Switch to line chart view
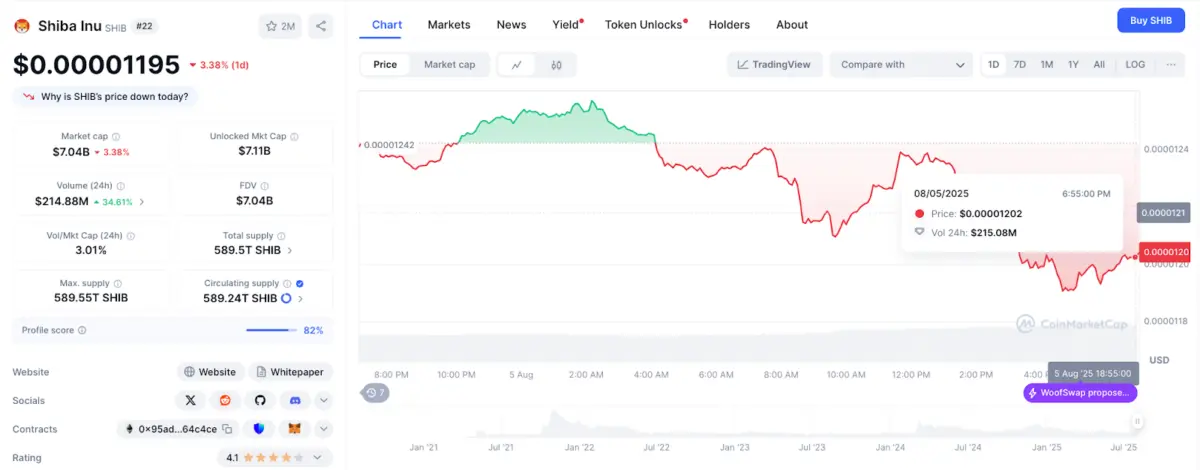This screenshot has height=470, width=1200. pos(517,65)
